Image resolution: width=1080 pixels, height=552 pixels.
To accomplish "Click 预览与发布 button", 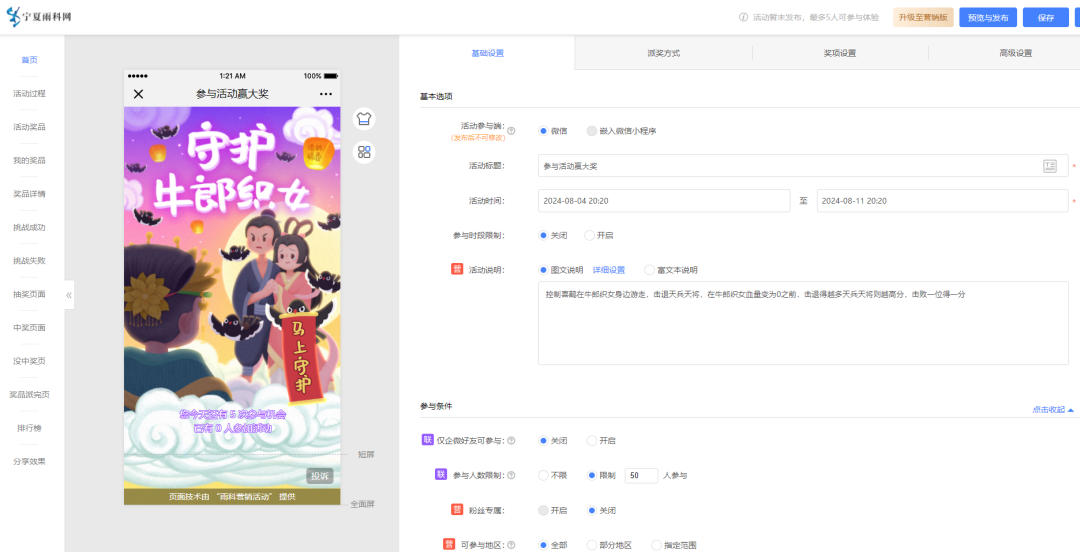I will [x=988, y=17].
